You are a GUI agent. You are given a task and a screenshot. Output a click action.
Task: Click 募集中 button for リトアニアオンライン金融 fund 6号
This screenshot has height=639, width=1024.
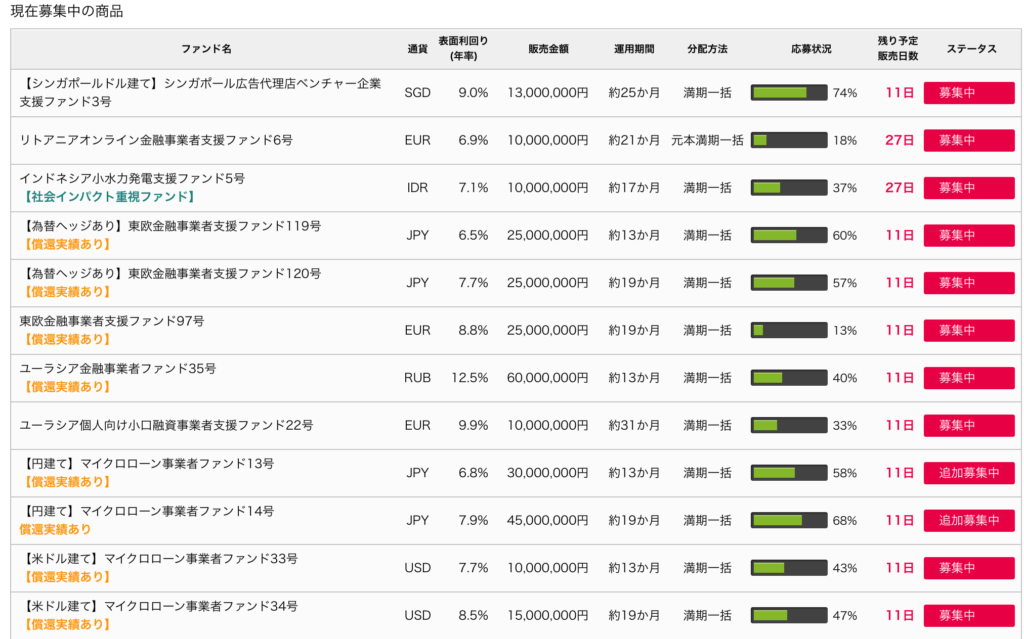[x=968, y=140]
